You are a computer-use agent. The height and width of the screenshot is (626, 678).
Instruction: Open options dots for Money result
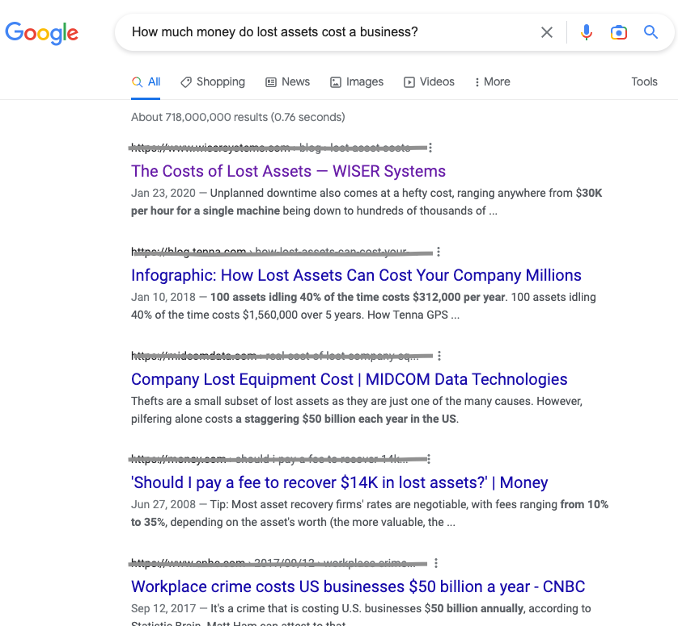point(431,460)
